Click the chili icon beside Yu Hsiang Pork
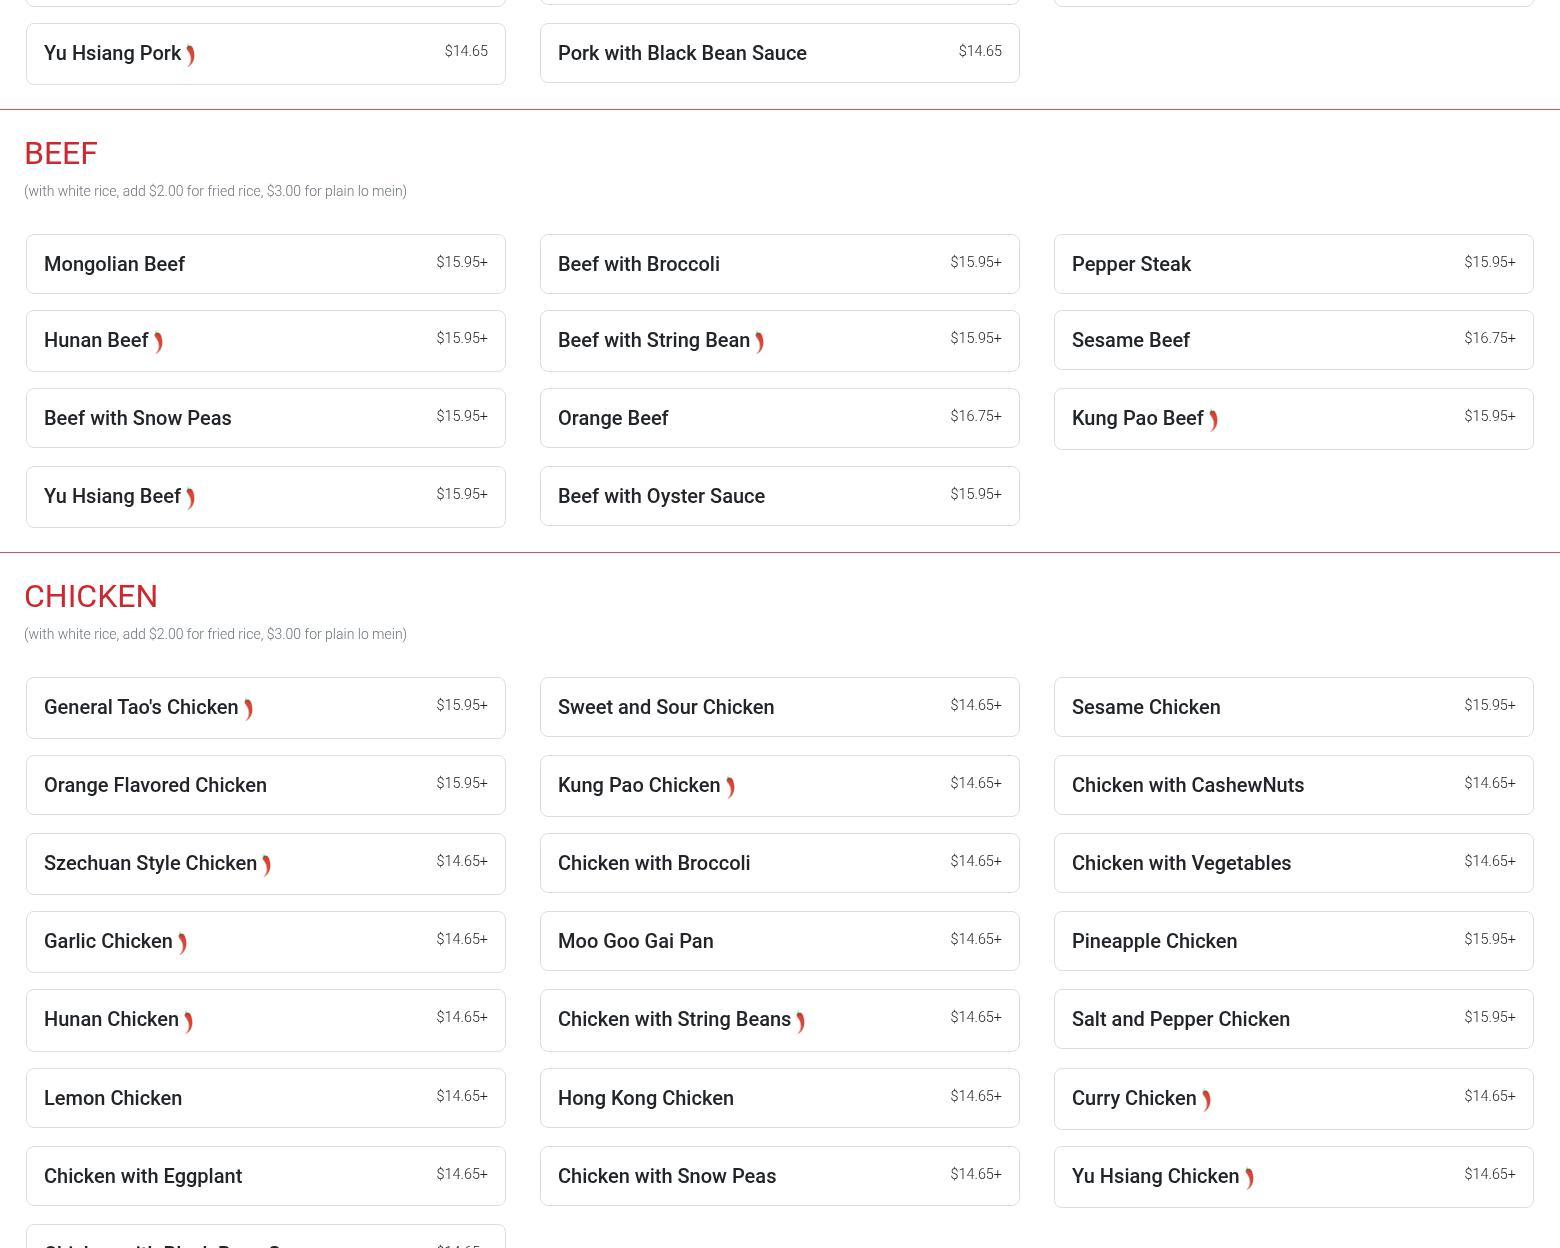This screenshot has width=1560, height=1248. click(190, 55)
